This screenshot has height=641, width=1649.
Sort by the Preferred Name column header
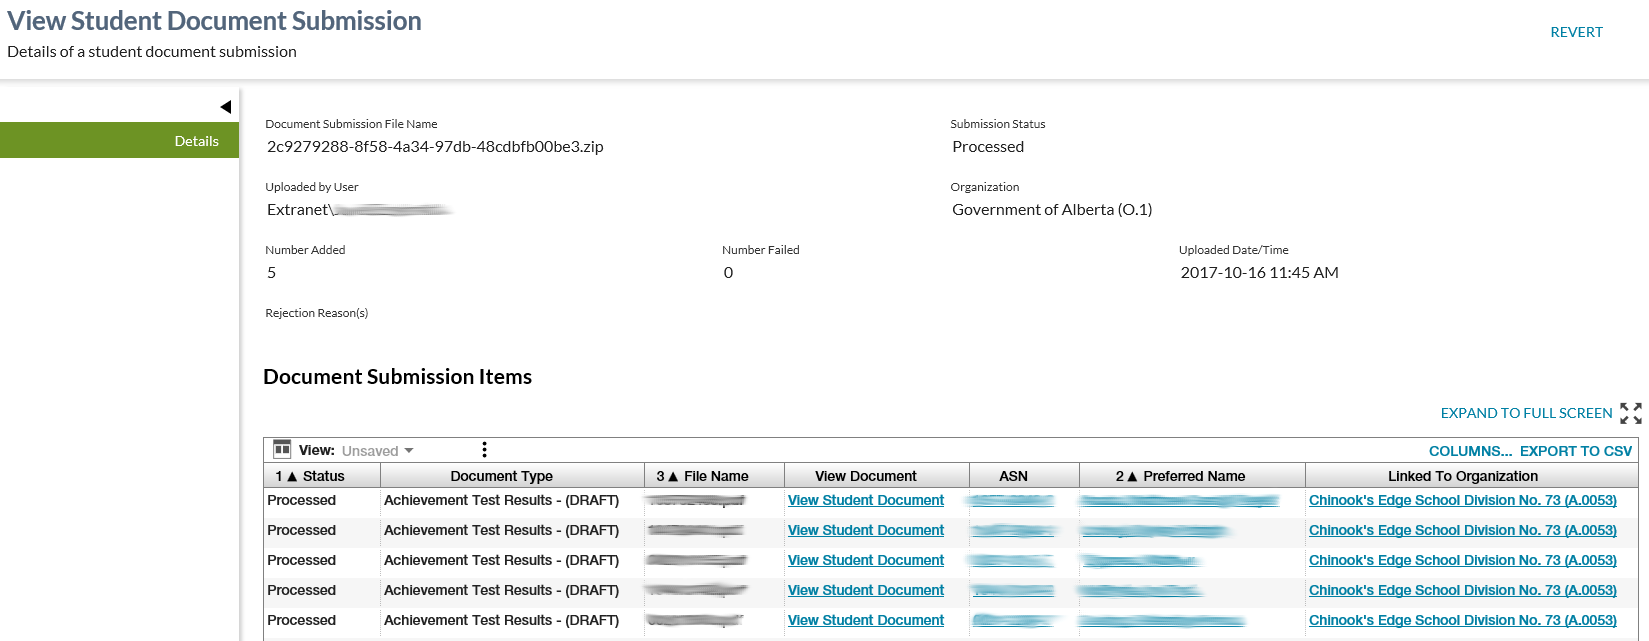pos(1193,476)
